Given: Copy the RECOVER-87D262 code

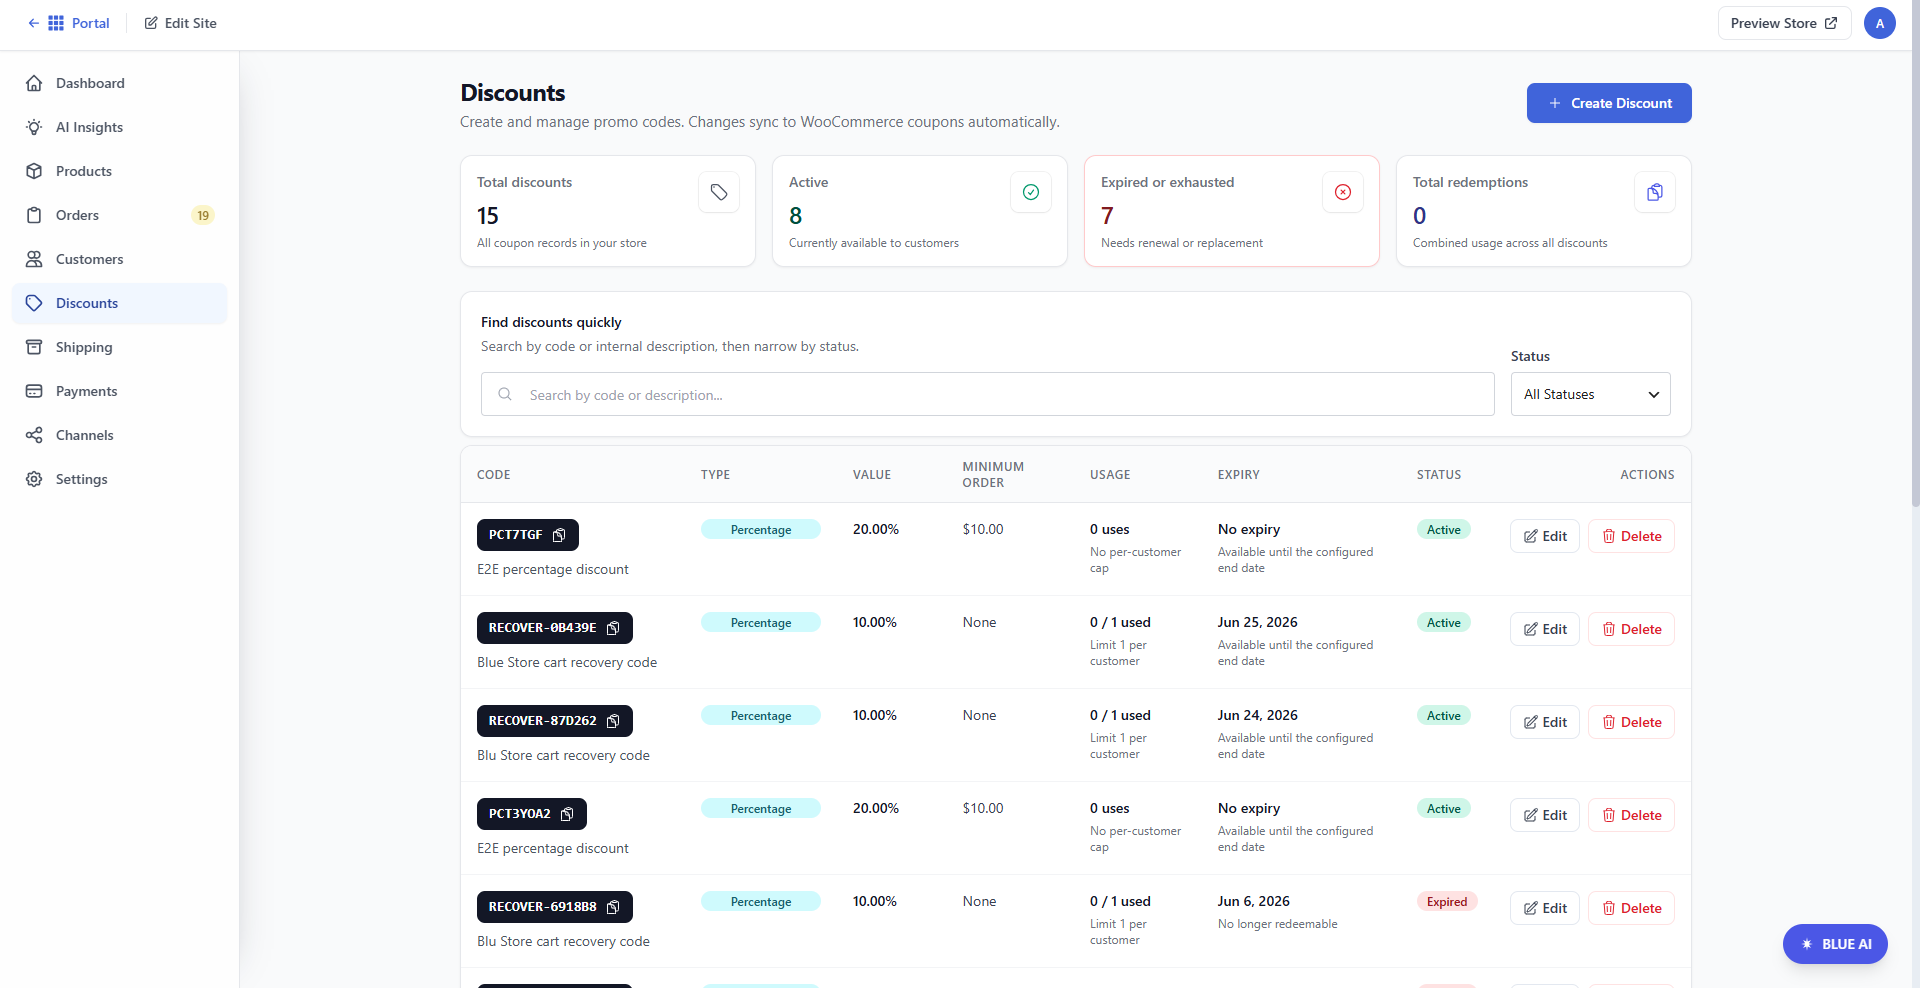Looking at the screenshot, I should [x=613, y=721].
